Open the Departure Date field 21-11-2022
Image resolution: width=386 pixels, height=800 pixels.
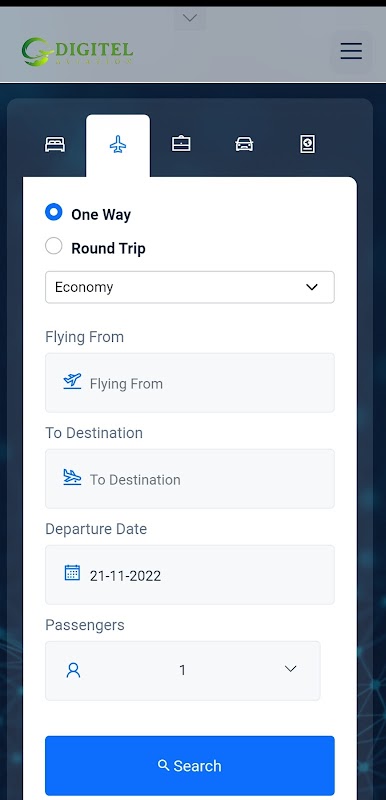pyautogui.click(x=190, y=574)
